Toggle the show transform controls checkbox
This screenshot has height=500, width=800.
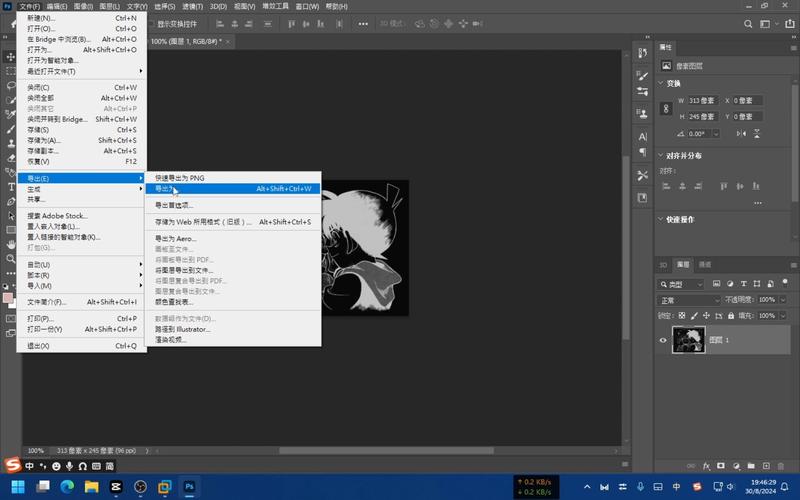pyautogui.click(x=150, y=24)
